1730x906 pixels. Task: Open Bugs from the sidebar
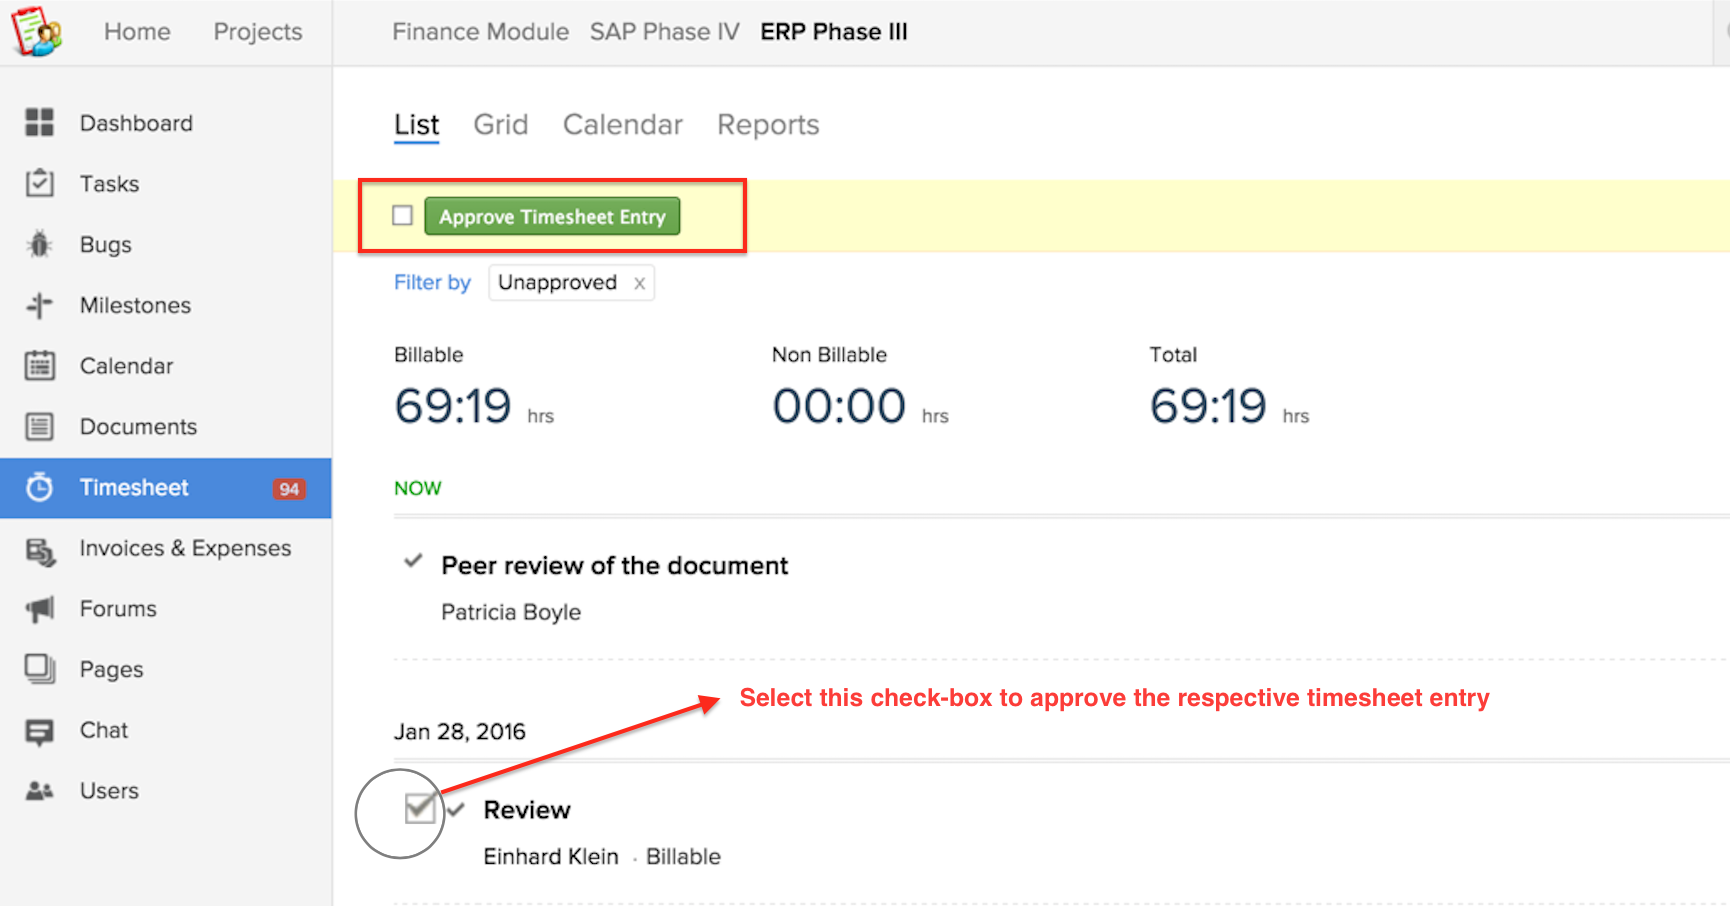pos(105,245)
